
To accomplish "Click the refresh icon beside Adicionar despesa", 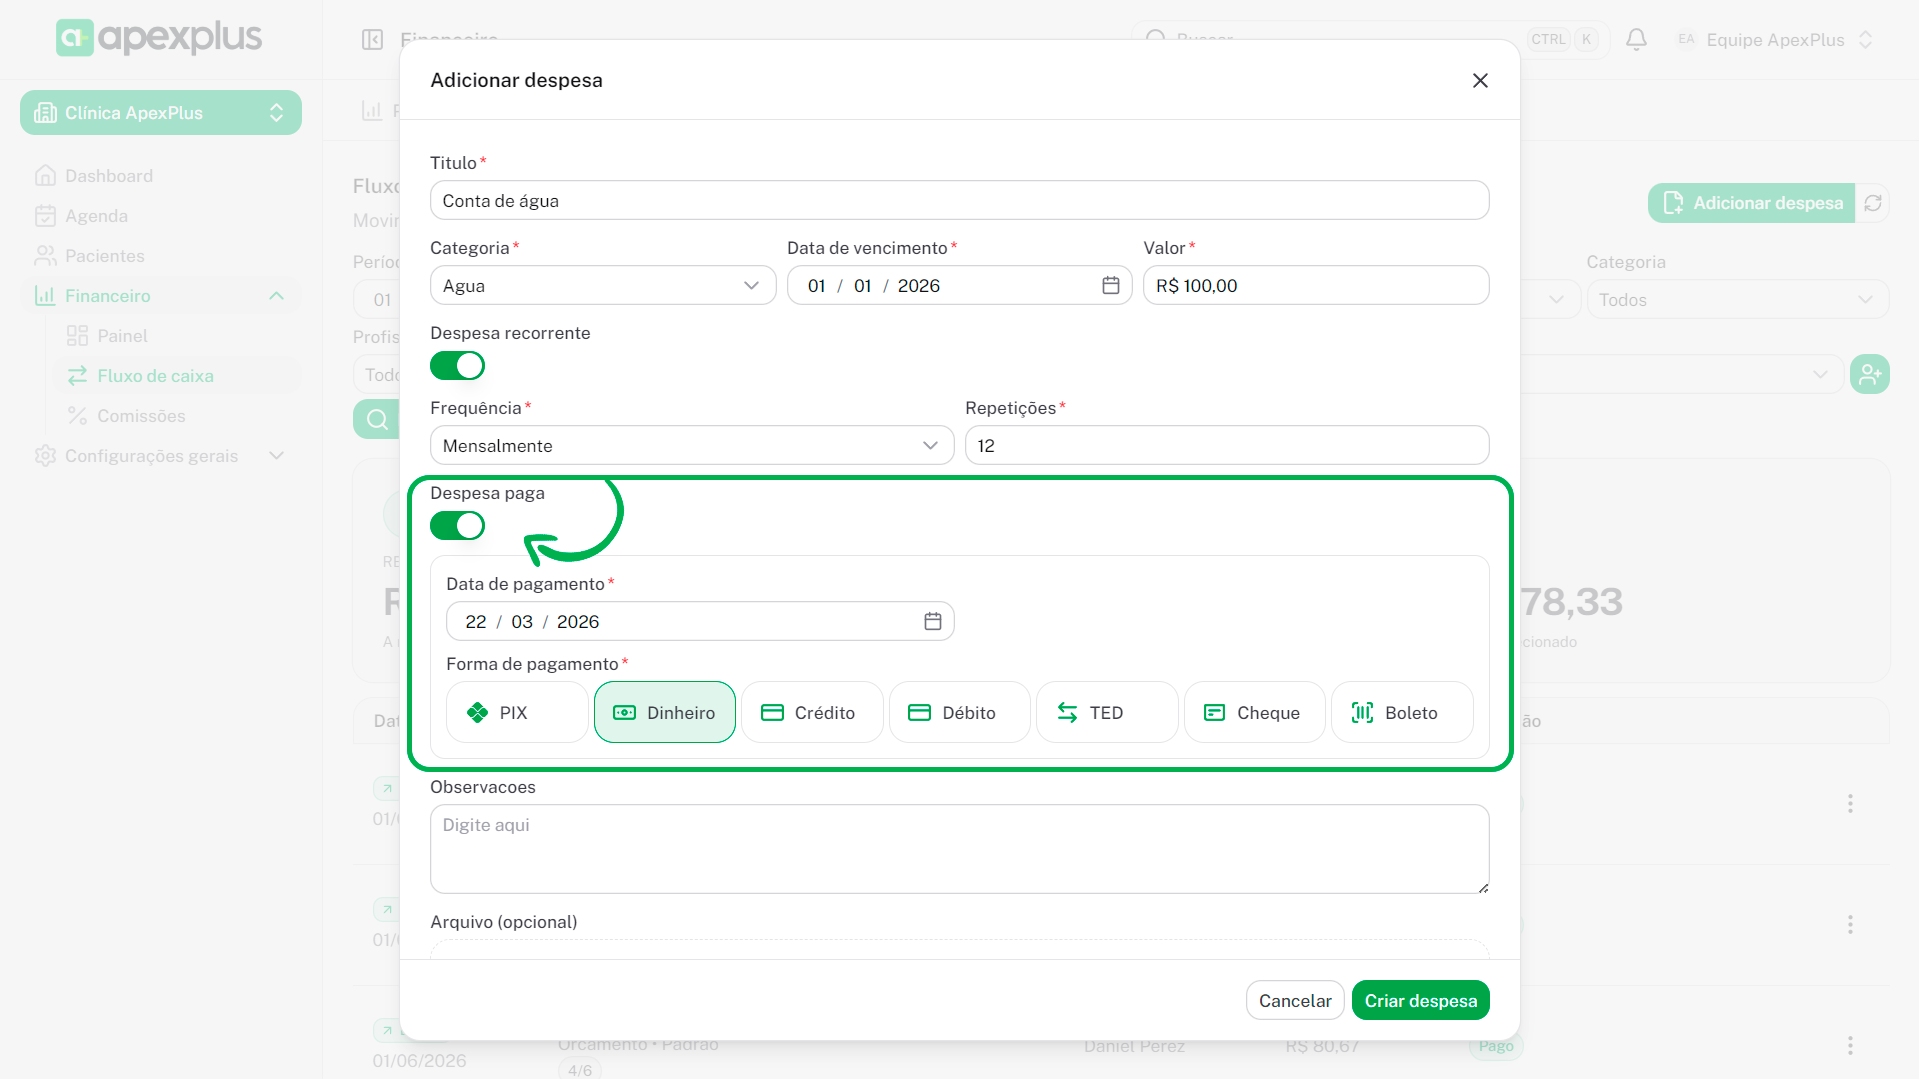I will pyautogui.click(x=1873, y=203).
